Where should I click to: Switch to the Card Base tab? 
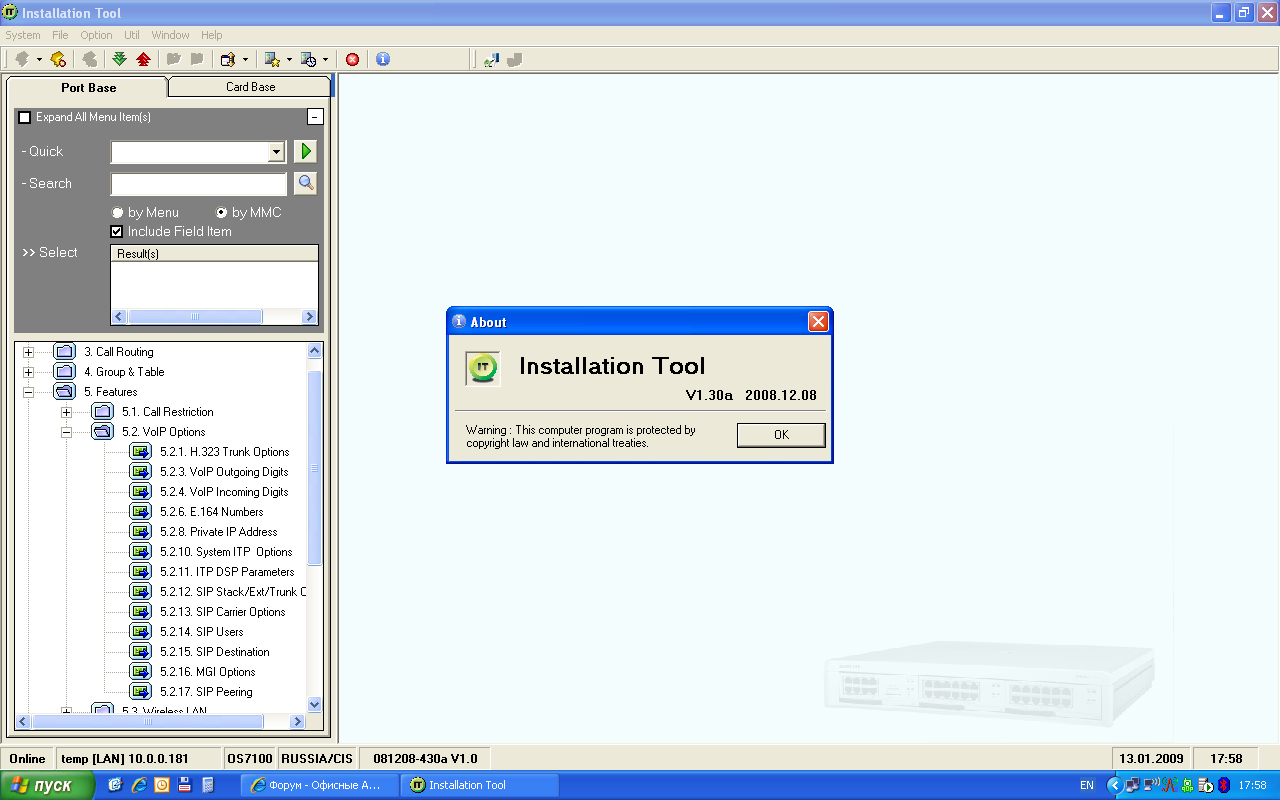(250, 87)
